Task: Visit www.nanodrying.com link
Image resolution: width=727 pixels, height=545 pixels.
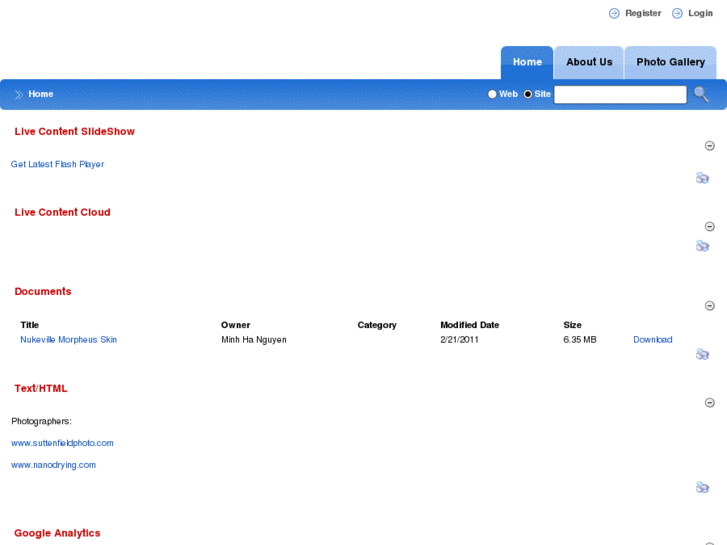Action: 53,465
